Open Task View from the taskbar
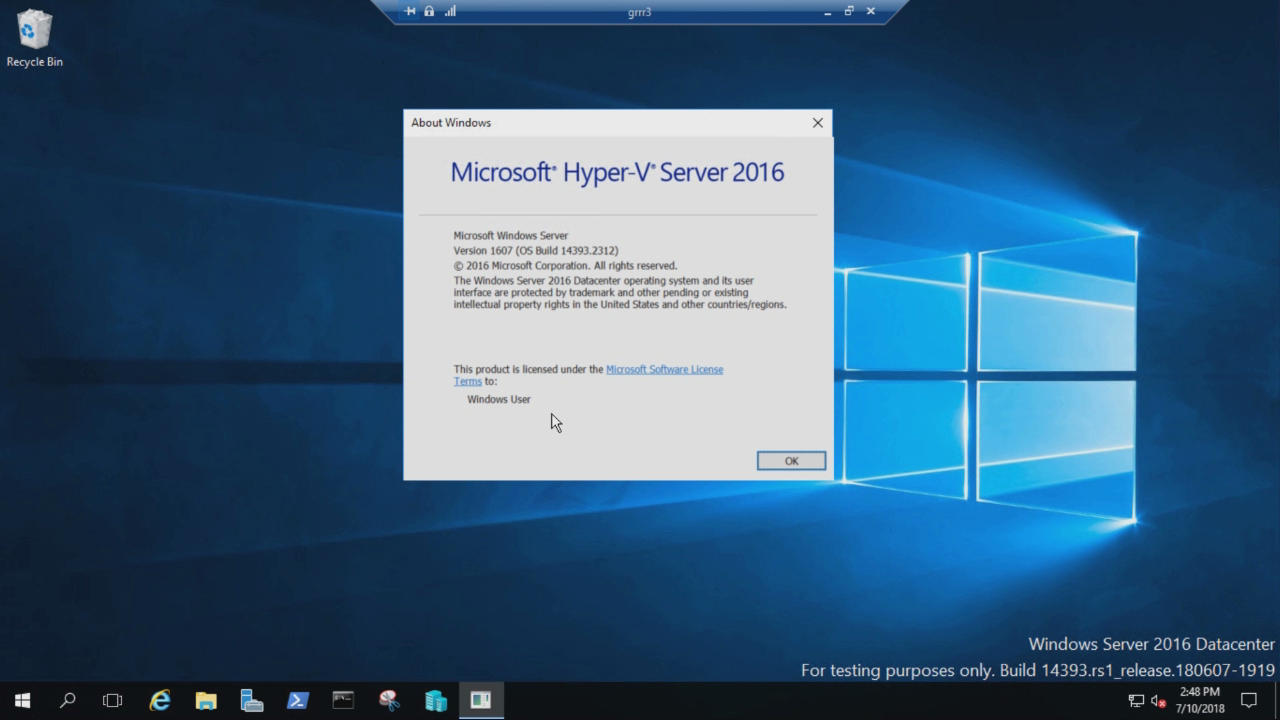This screenshot has width=1280, height=720. [x=112, y=700]
